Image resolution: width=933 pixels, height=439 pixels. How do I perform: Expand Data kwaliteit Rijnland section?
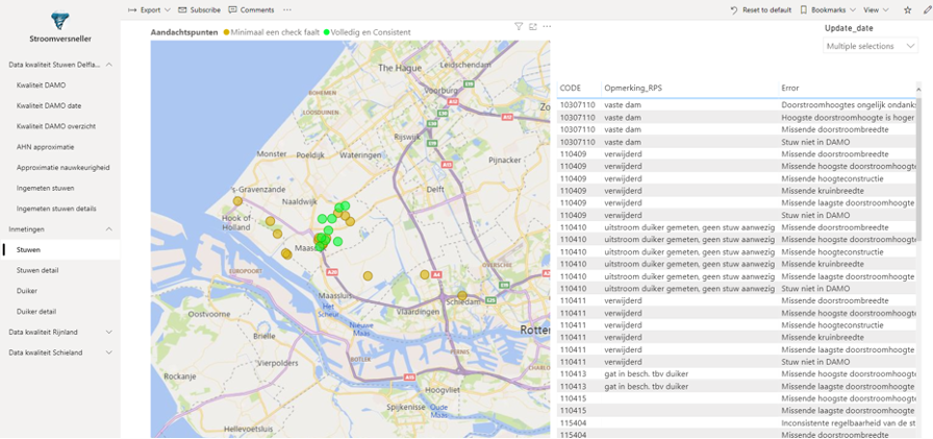pyautogui.click(x=109, y=332)
